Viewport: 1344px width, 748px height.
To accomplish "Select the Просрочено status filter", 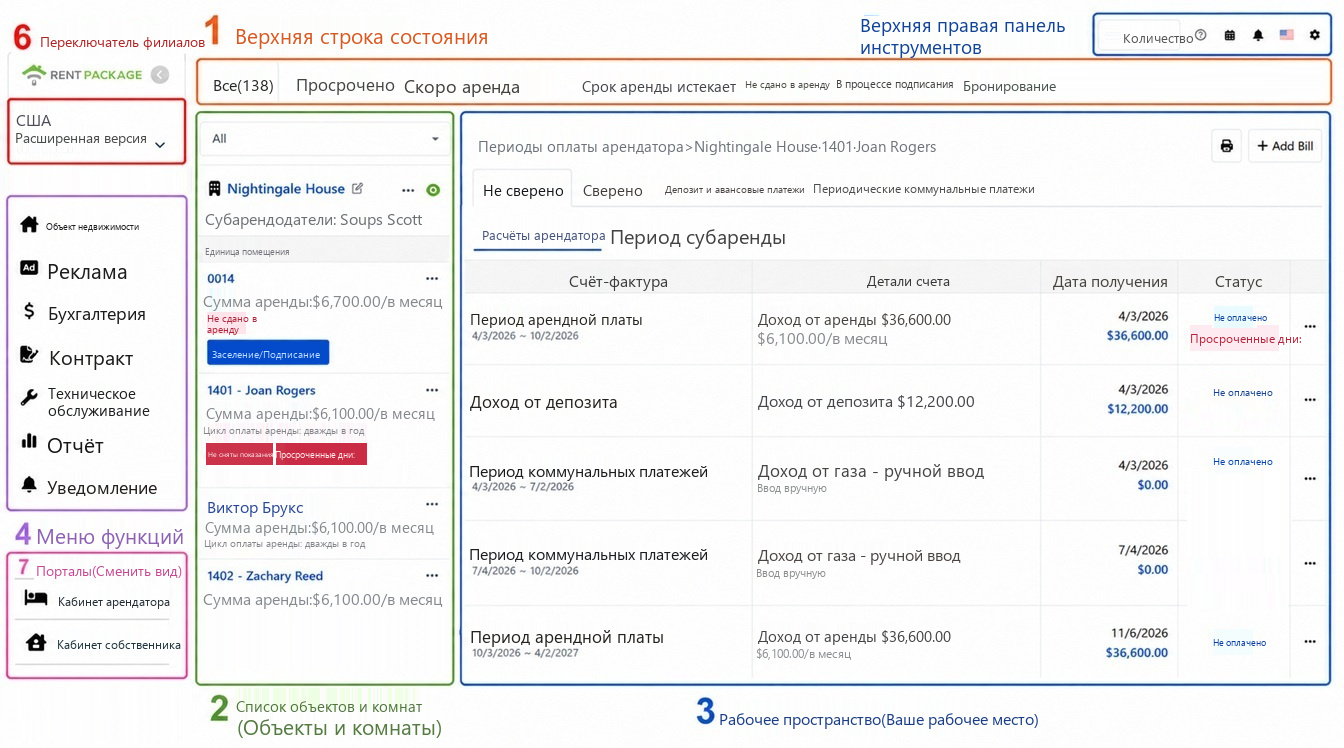I will click(346, 85).
